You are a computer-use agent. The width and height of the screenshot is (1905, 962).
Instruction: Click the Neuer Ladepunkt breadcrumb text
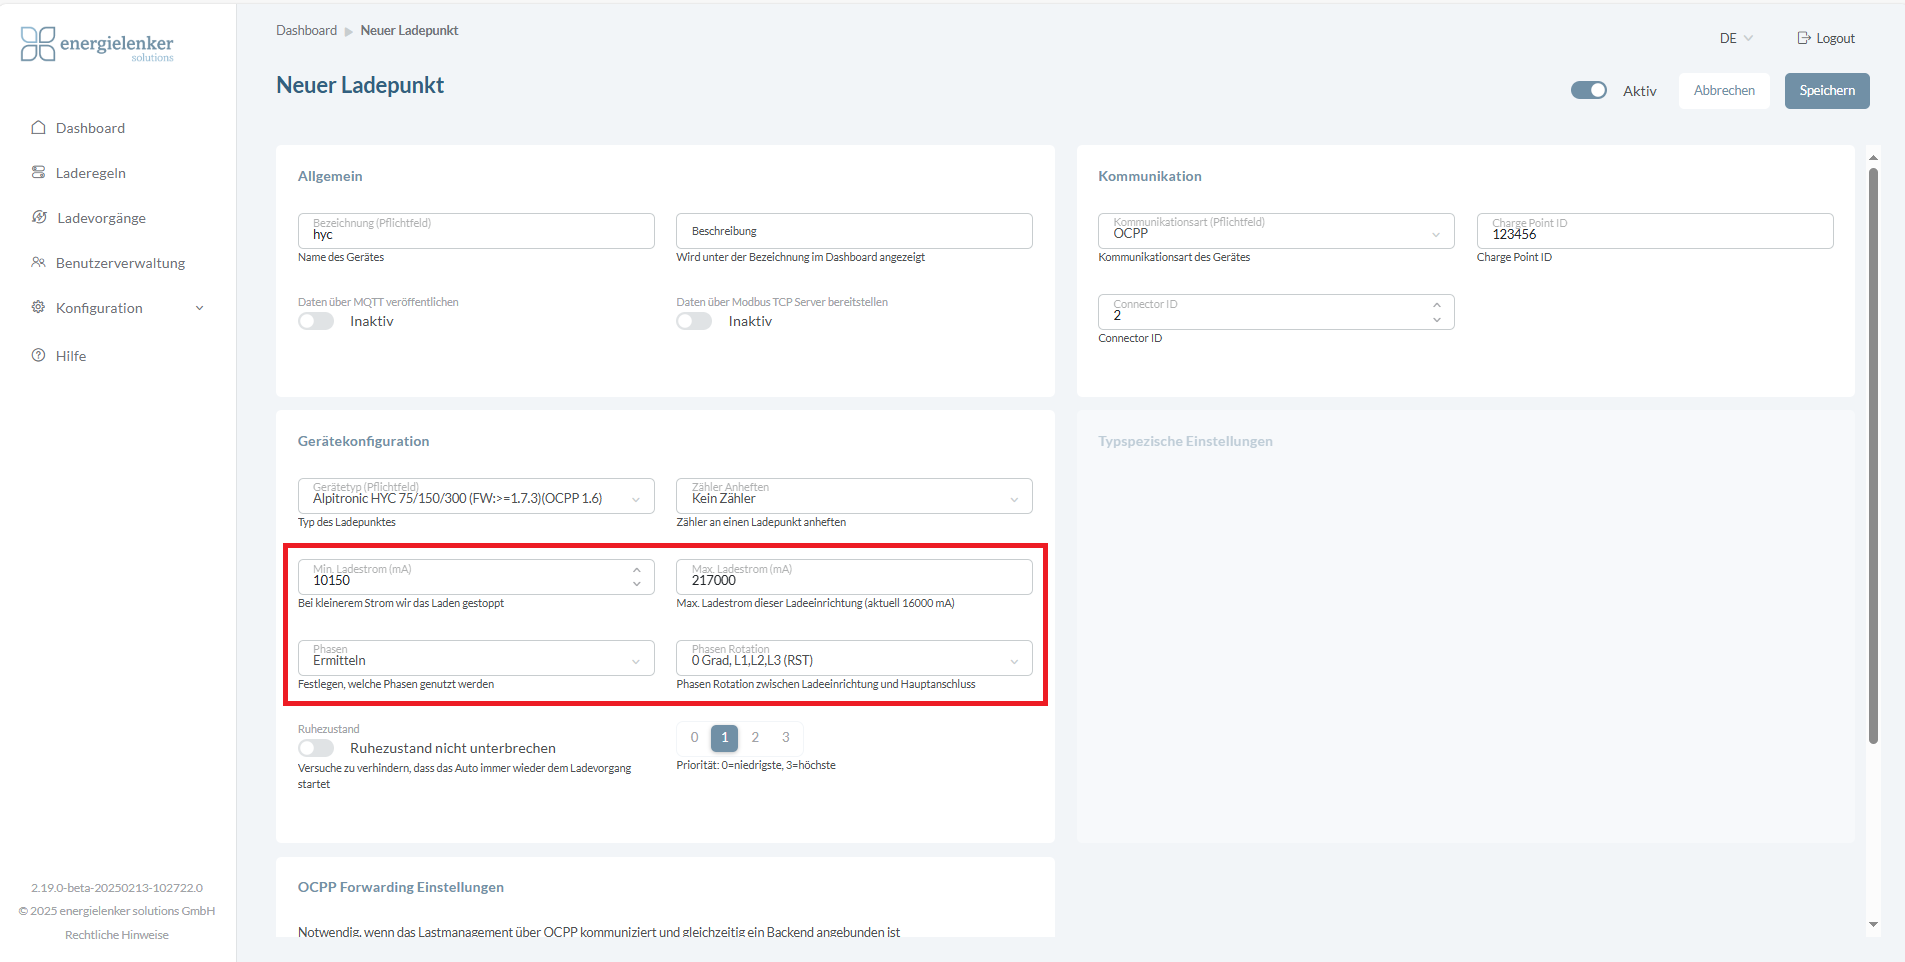409,31
